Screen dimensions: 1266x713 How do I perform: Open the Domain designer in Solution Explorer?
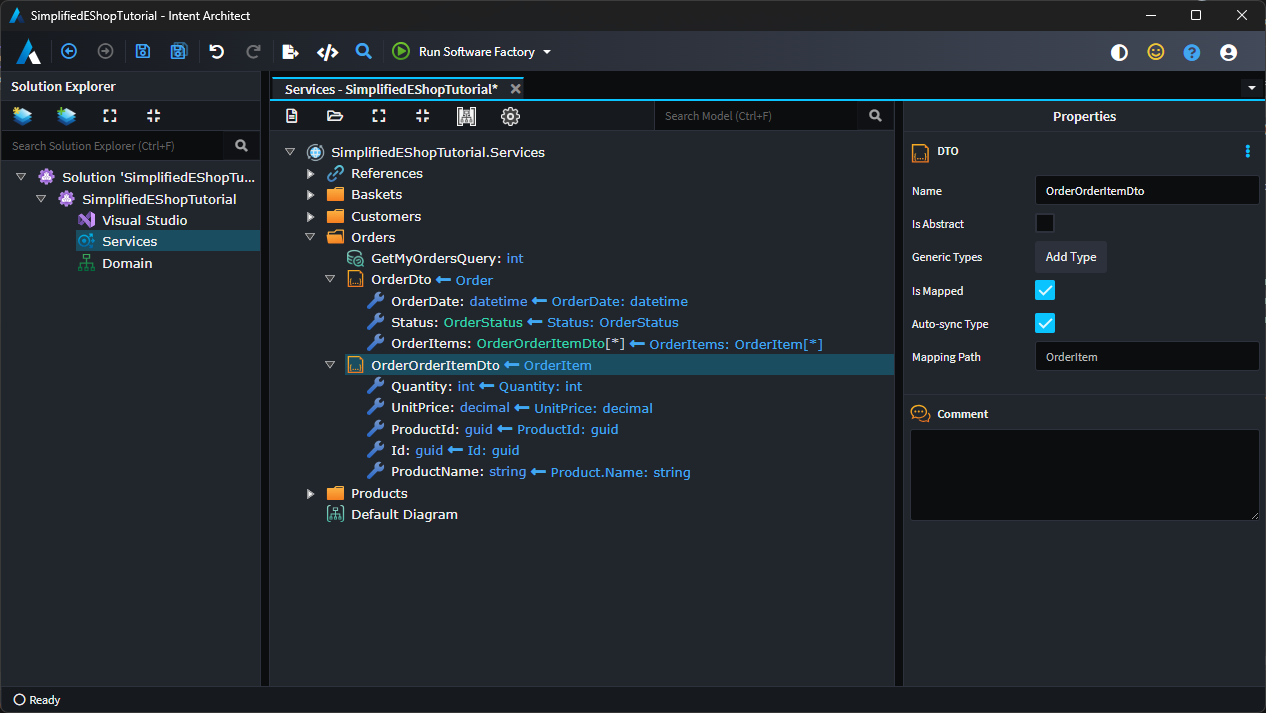tap(127, 263)
